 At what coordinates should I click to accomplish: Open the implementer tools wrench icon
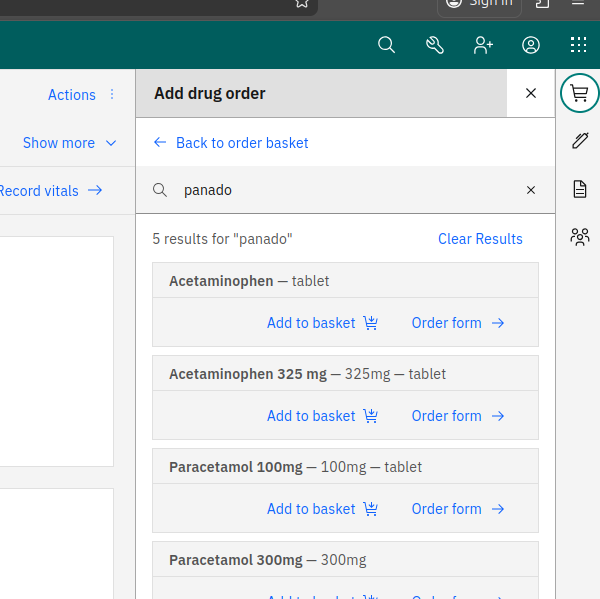tap(435, 45)
